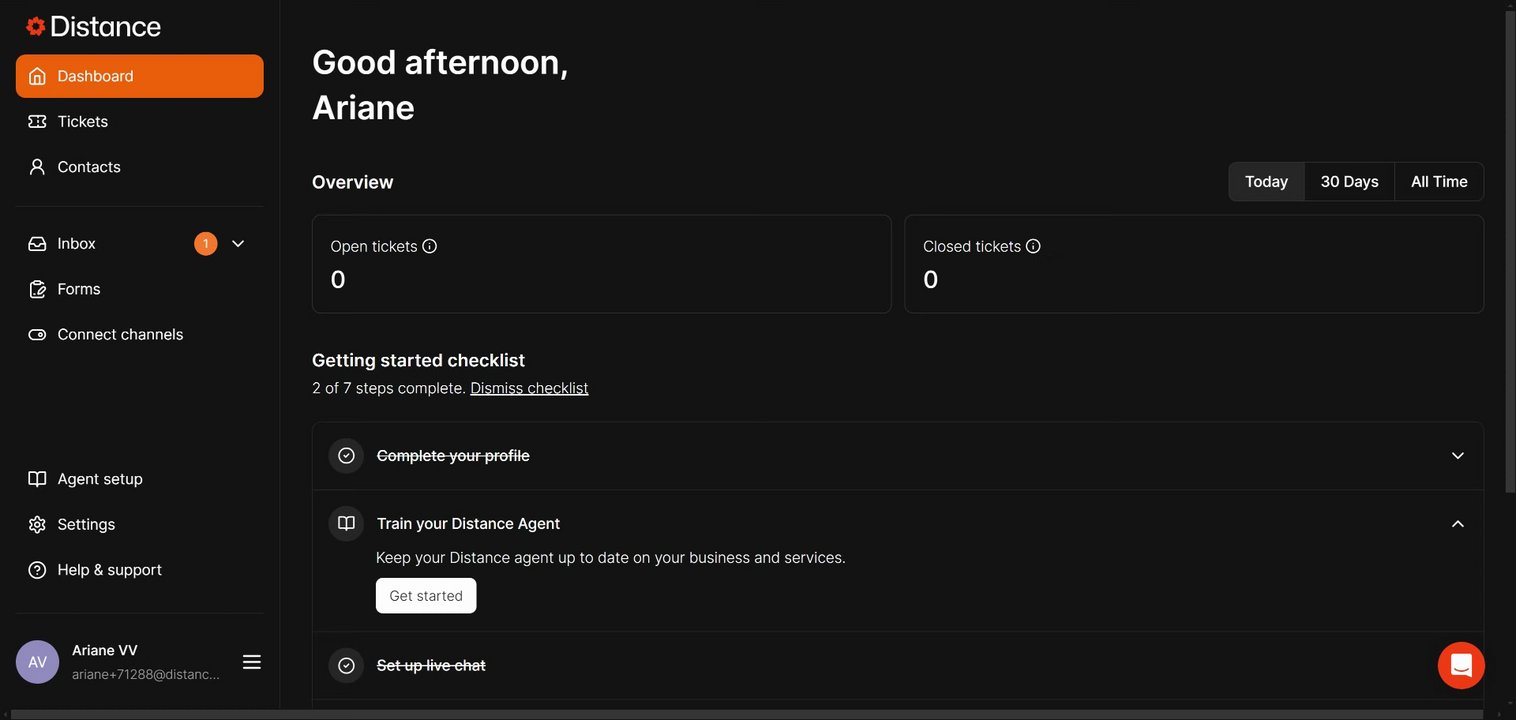Viewport: 1516px width, 720px height.
Task: Select the Today overview range
Action: point(1266,182)
